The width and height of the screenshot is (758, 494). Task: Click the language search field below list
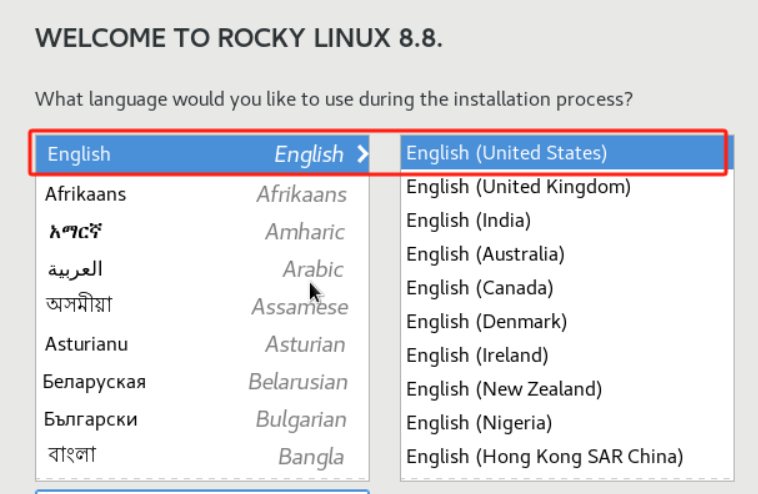[202, 492]
